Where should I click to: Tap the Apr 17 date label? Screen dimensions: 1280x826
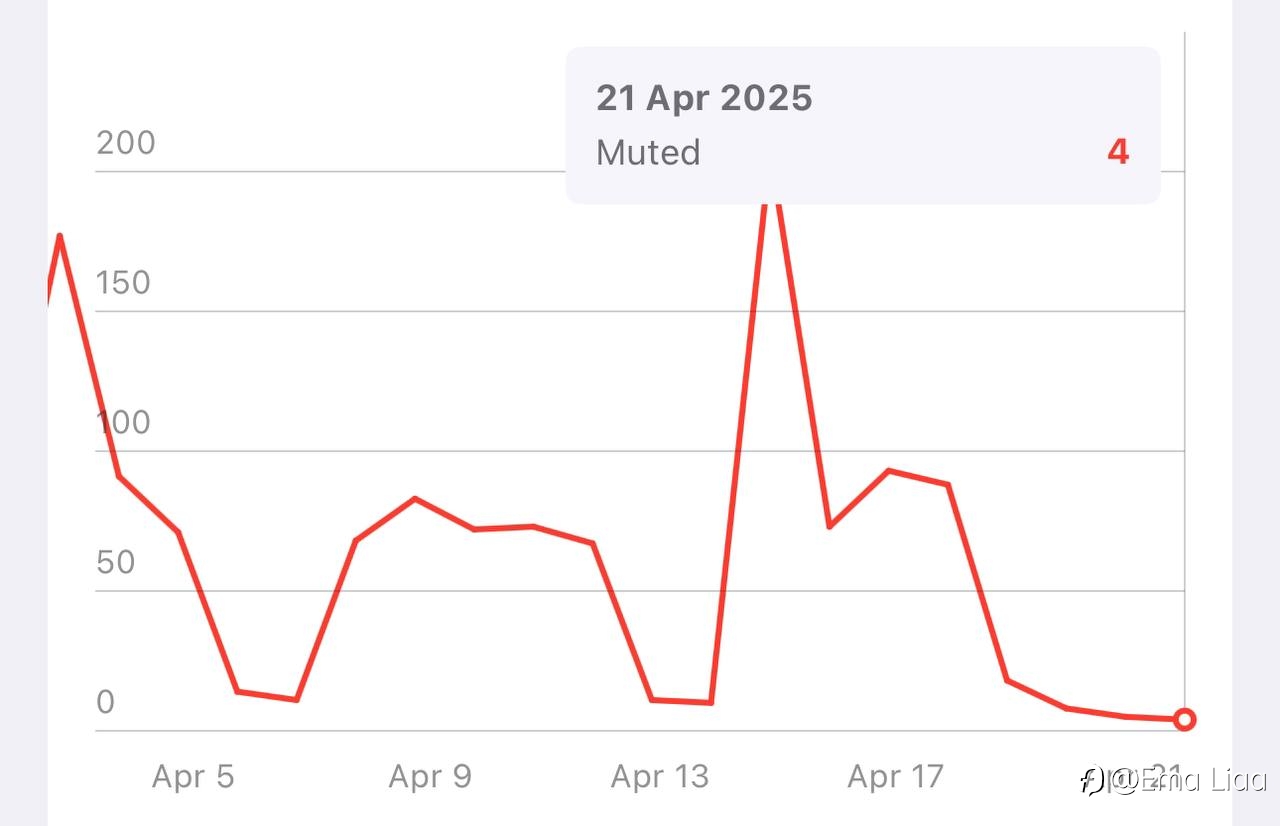(896, 776)
